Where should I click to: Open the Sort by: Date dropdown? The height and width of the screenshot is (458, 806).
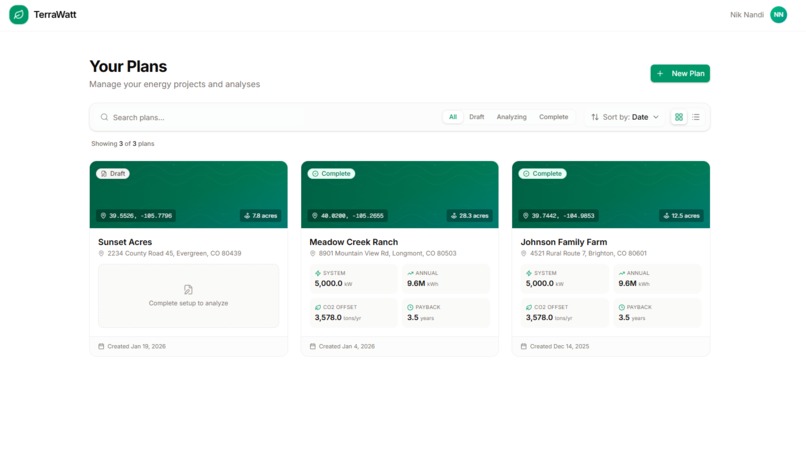click(625, 117)
